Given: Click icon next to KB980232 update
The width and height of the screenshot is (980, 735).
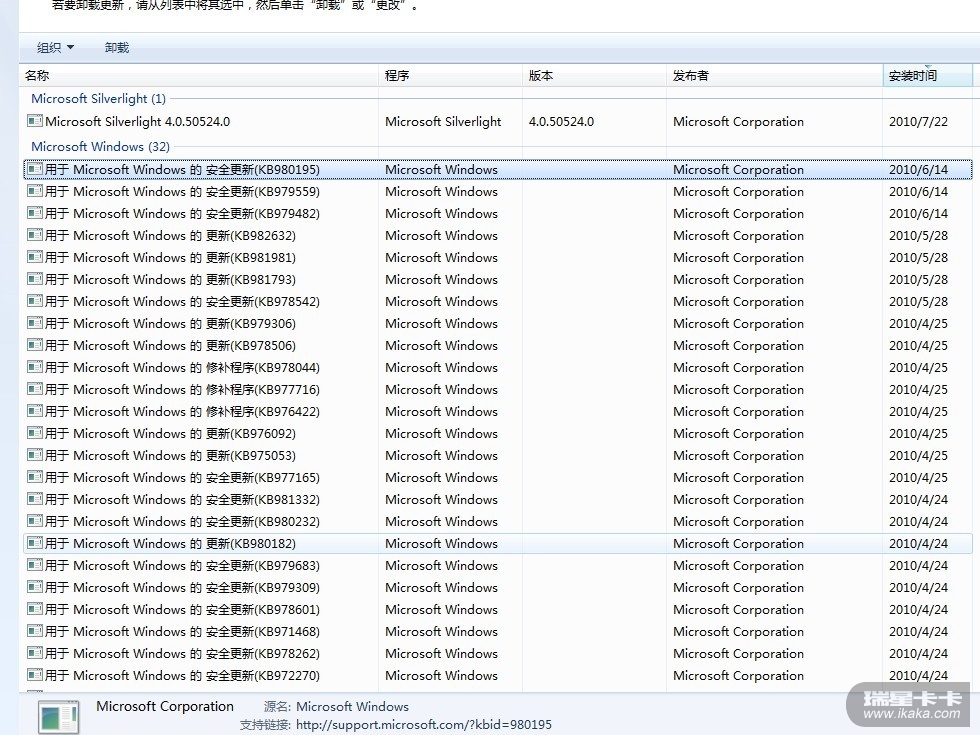Looking at the screenshot, I should (x=35, y=521).
